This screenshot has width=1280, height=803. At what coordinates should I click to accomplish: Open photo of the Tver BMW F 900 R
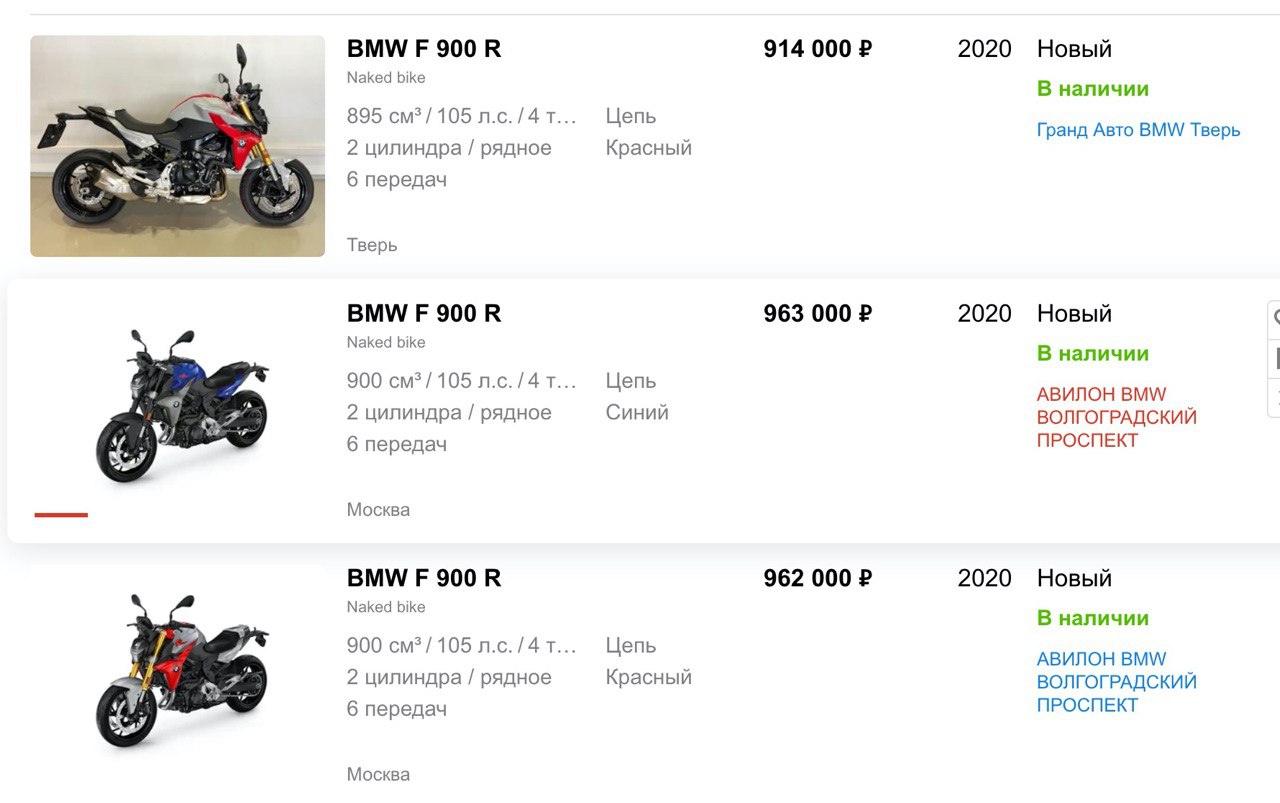coord(177,146)
